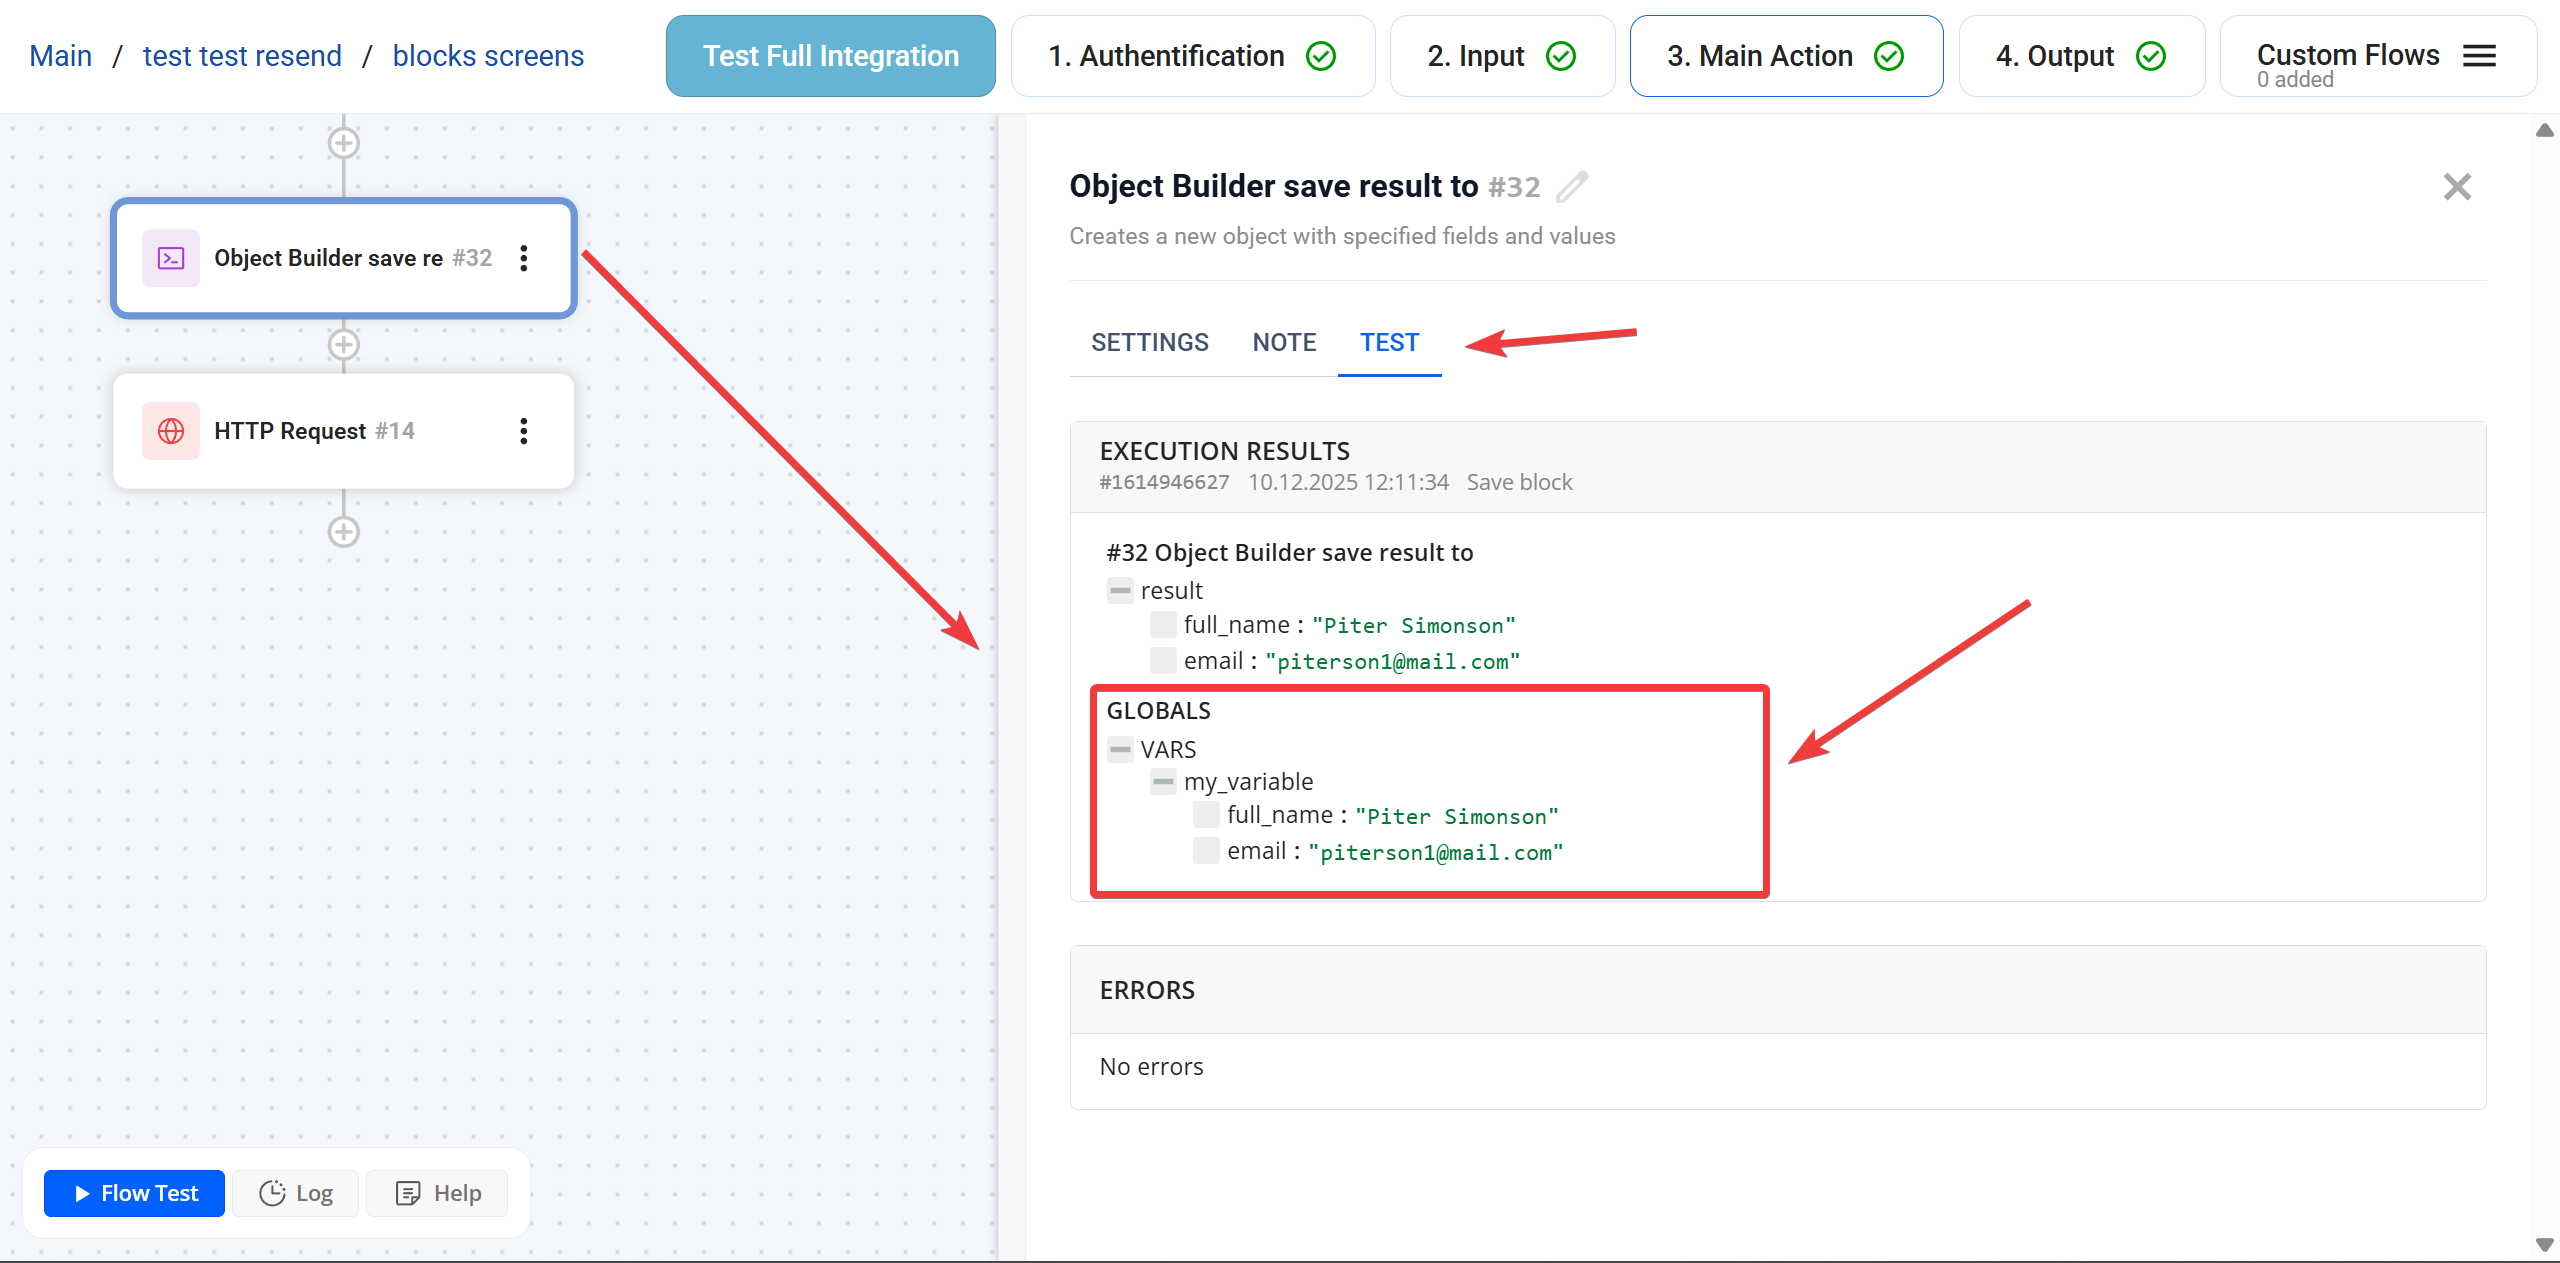
Task: Click the HTTP Request globe icon
Action: tap(171, 431)
